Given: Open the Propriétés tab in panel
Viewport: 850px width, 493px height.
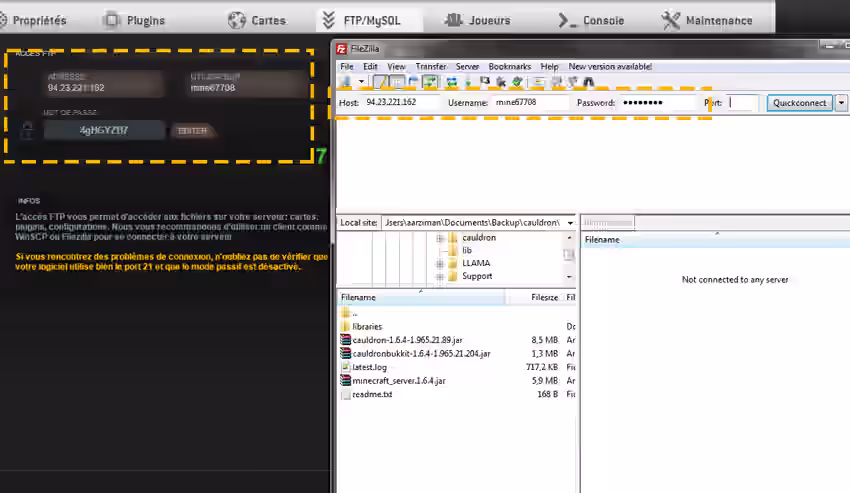Looking at the screenshot, I should pyautogui.click(x=33, y=21).
